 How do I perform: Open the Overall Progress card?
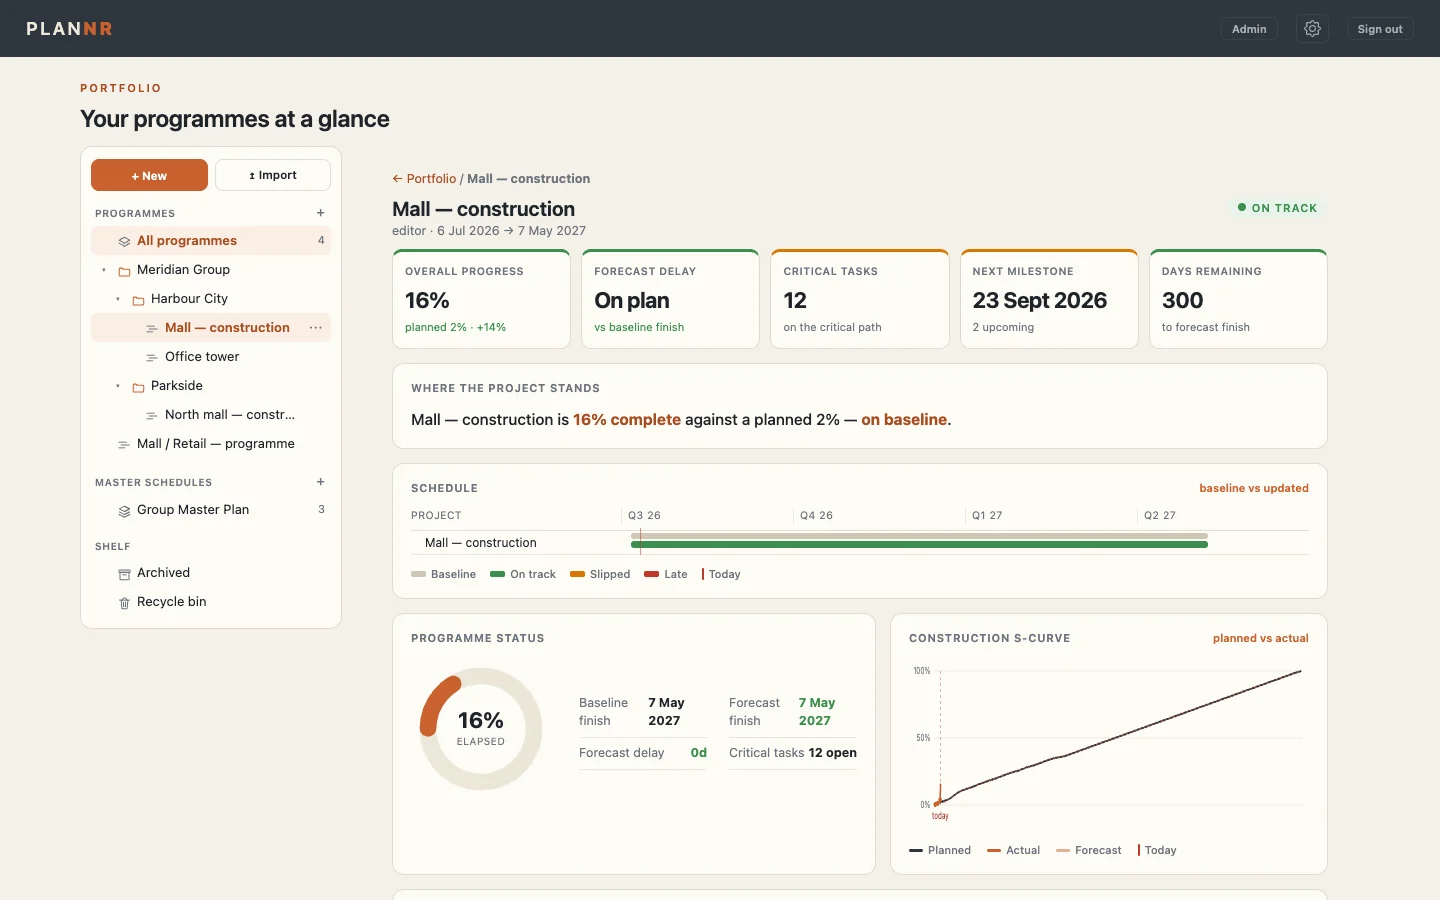click(x=481, y=299)
